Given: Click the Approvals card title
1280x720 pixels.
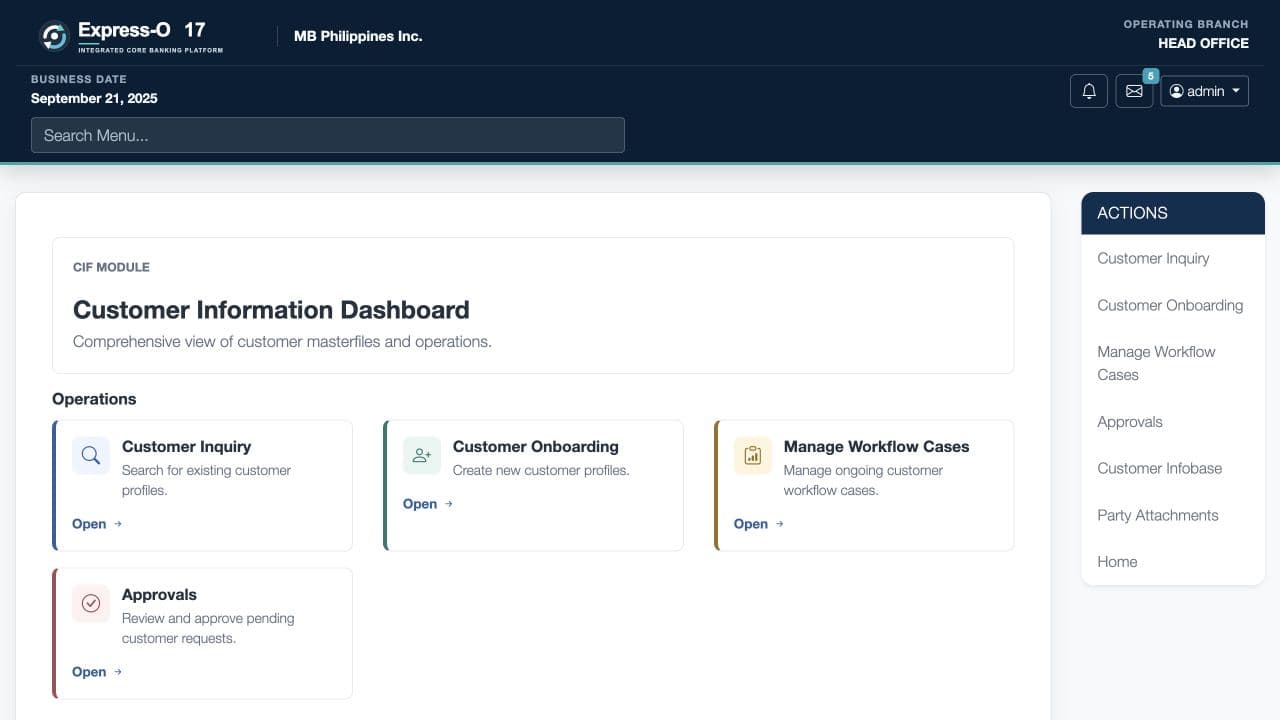Looking at the screenshot, I should click(159, 595).
